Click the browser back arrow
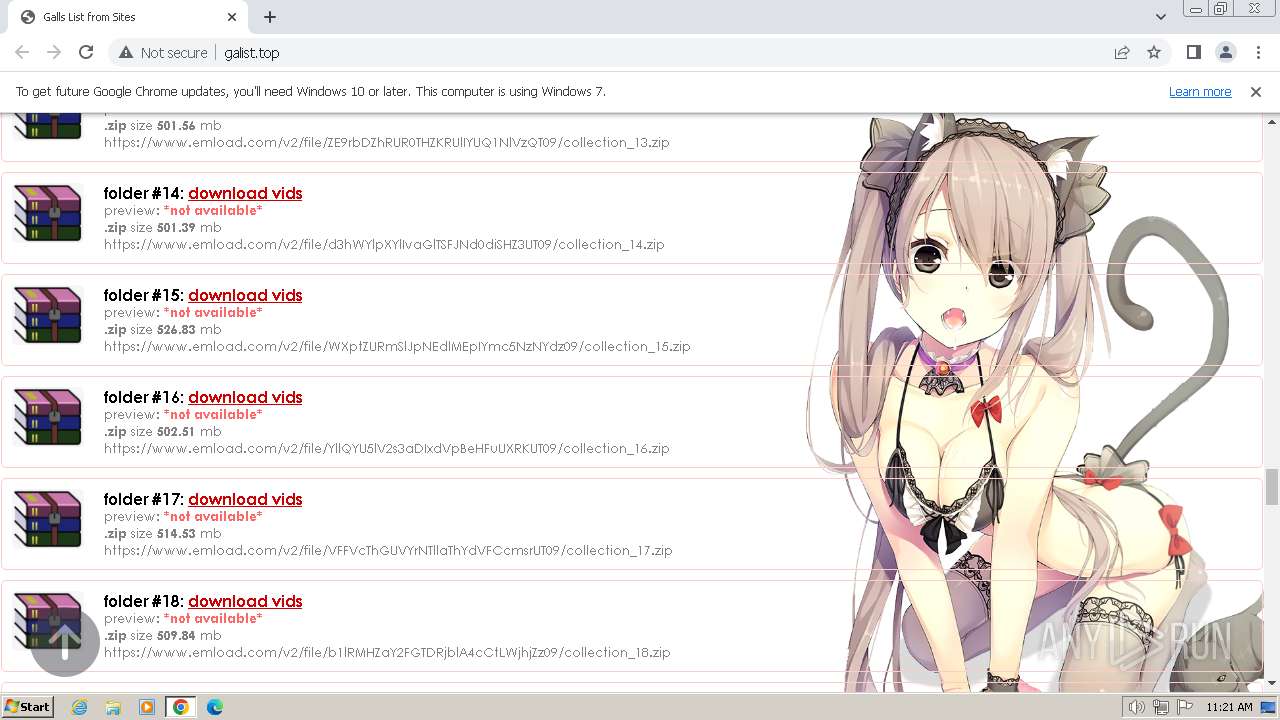The height and width of the screenshot is (720, 1280). click(x=22, y=52)
